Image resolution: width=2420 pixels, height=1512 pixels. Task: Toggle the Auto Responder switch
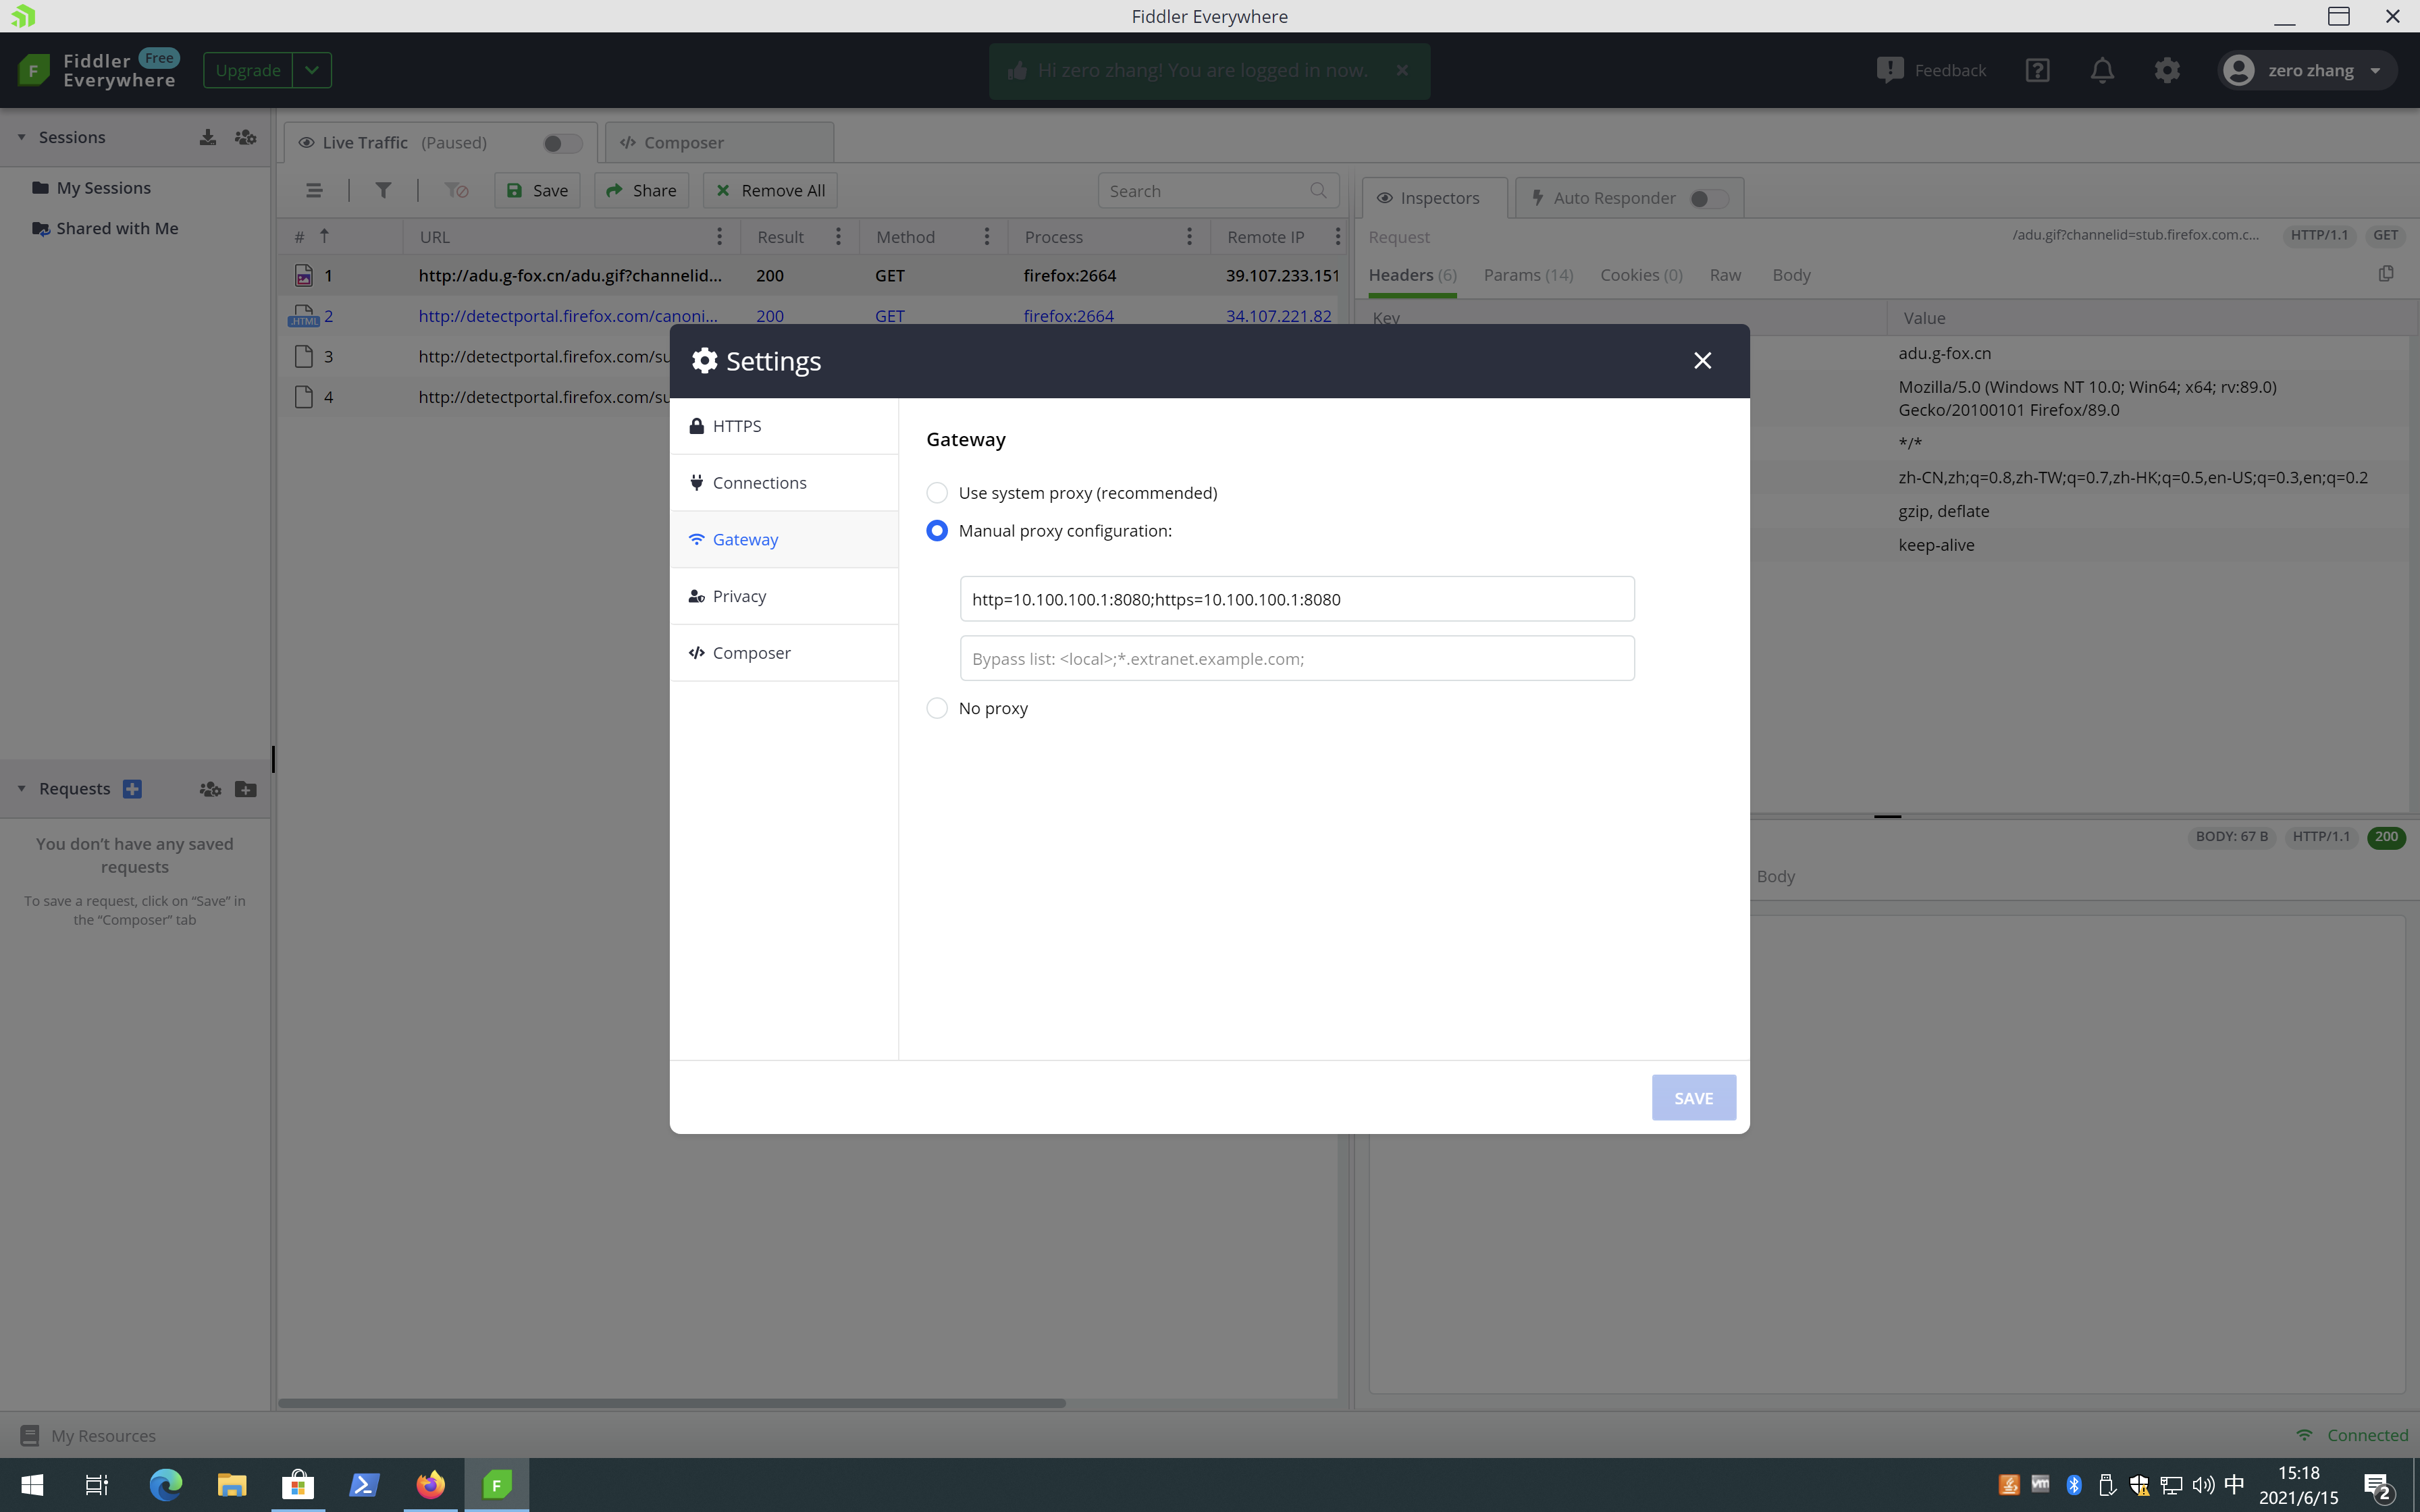(x=1708, y=198)
